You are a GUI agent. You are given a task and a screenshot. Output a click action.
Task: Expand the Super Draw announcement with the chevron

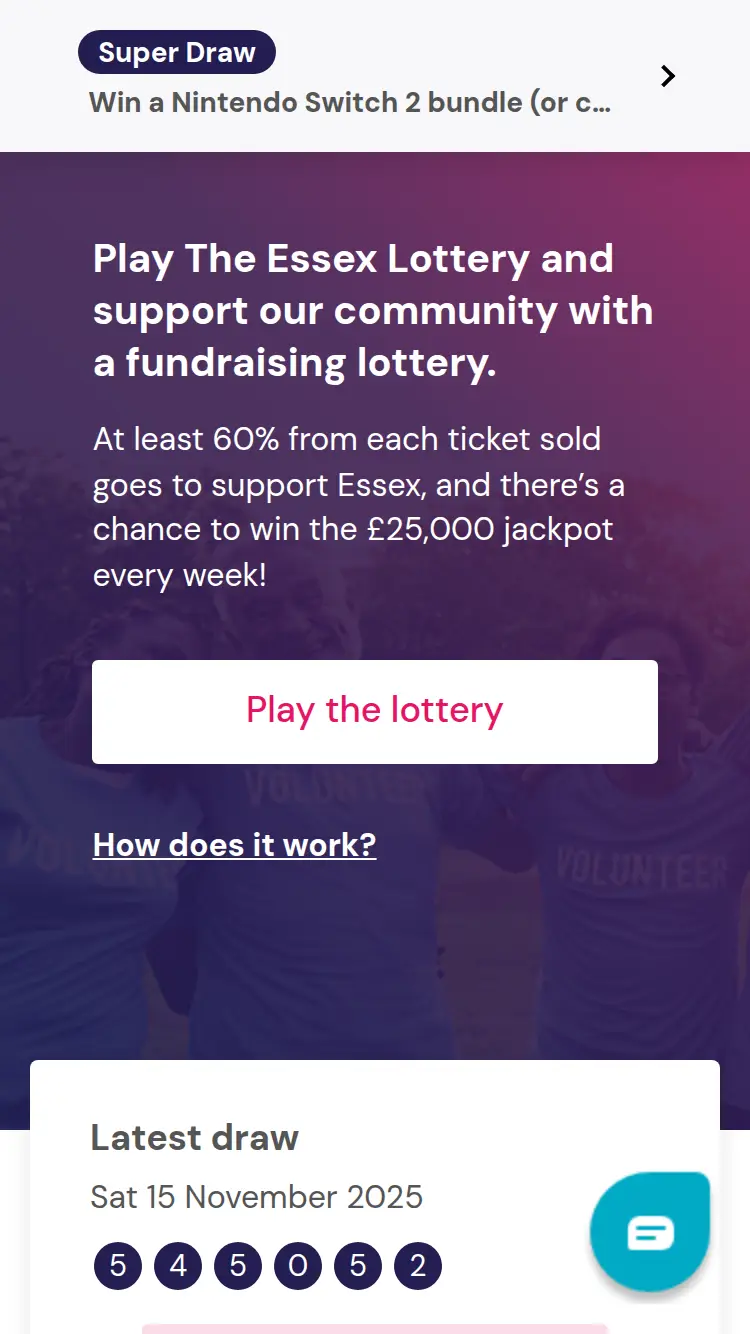click(x=667, y=75)
